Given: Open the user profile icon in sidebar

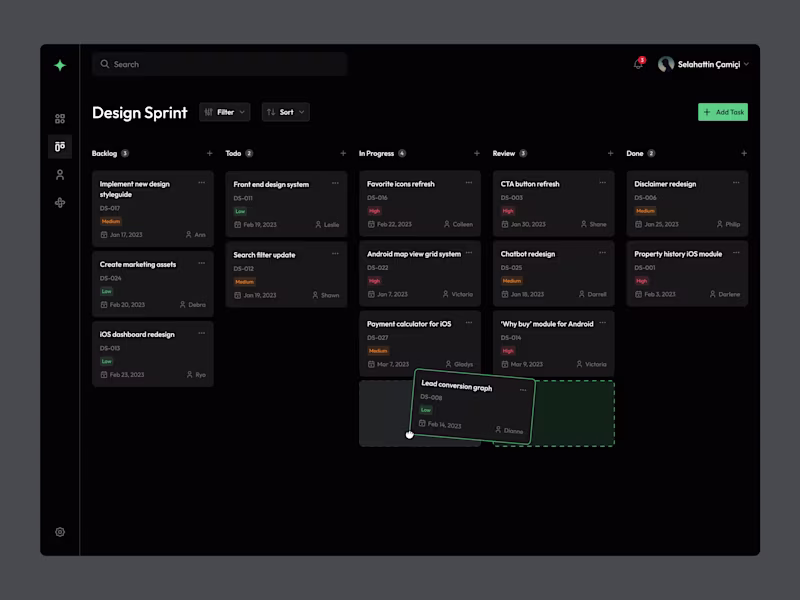Looking at the screenshot, I should click(x=60, y=174).
